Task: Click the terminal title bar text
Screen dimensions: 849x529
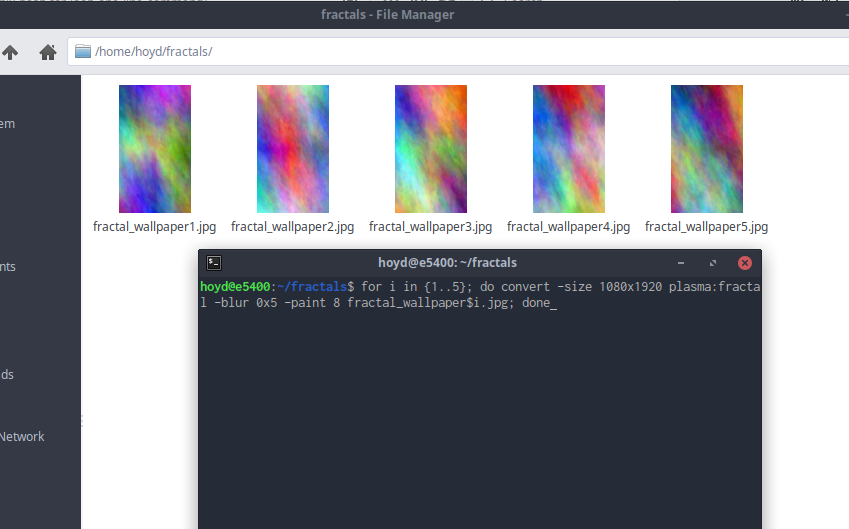Action: click(x=447, y=263)
